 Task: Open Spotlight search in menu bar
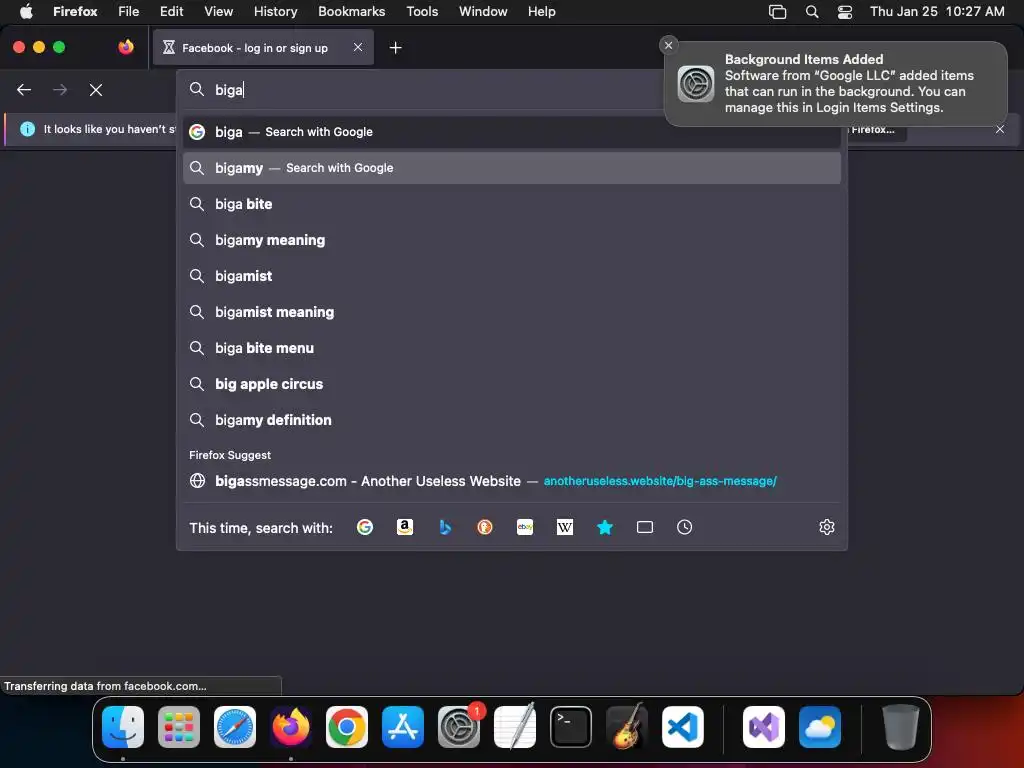tap(812, 12)
